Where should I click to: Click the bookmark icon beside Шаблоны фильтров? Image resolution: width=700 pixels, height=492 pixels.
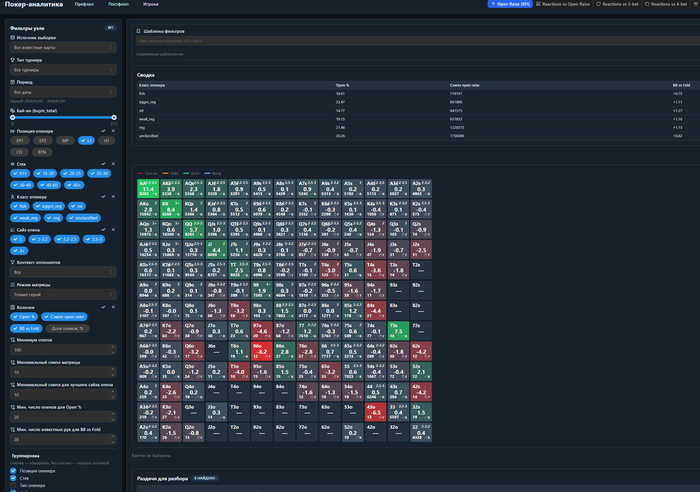tap(138, 31)
